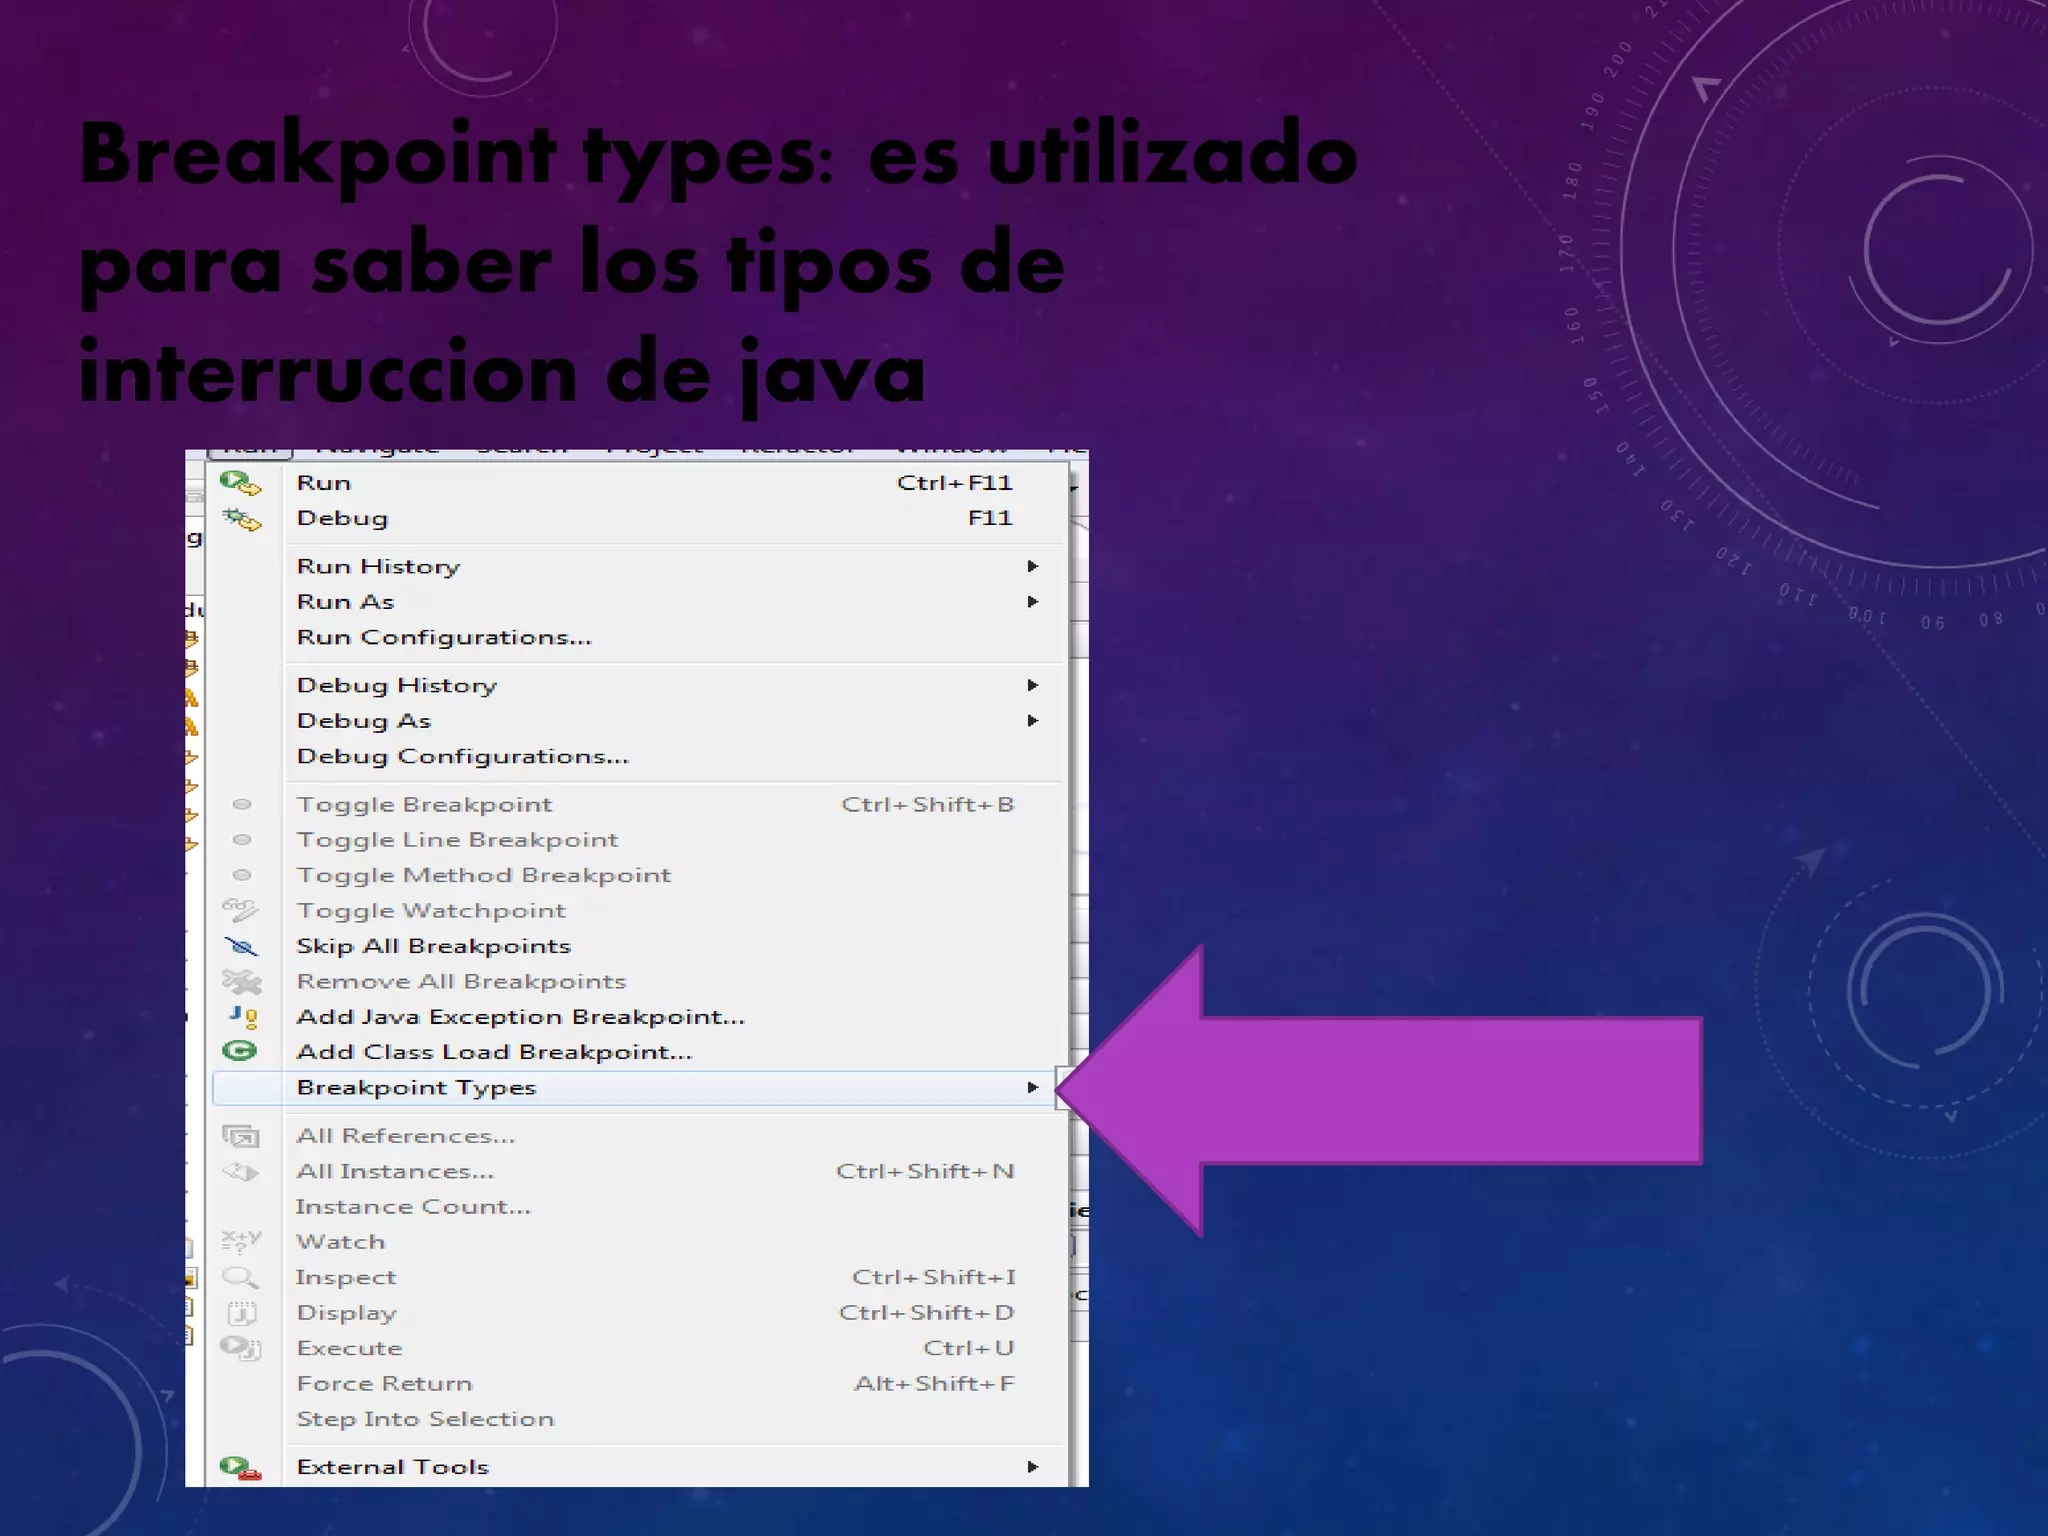Click Toggle Breakpoint entry text

click(424, 805)
